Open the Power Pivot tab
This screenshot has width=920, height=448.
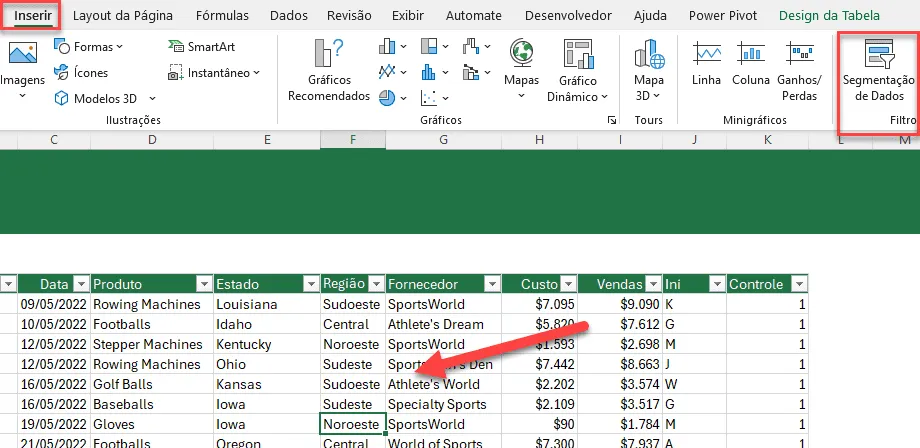pos(723,16)
